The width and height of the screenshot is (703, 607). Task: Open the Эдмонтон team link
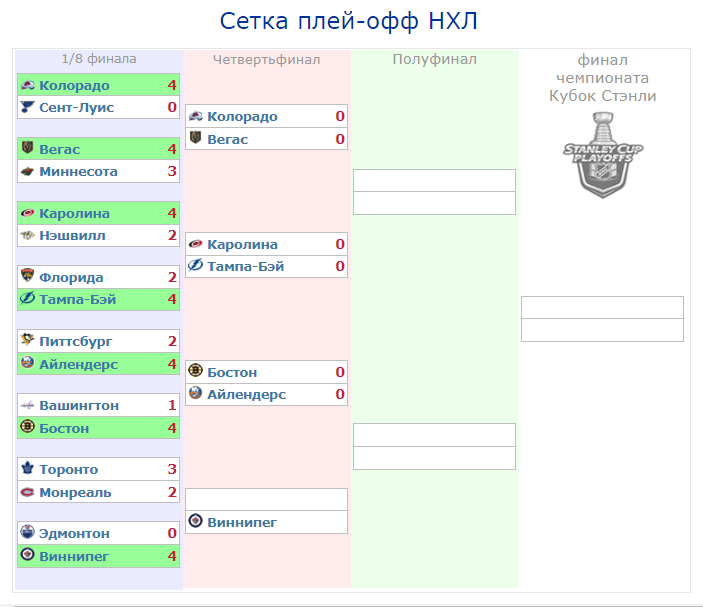[74, 533]
